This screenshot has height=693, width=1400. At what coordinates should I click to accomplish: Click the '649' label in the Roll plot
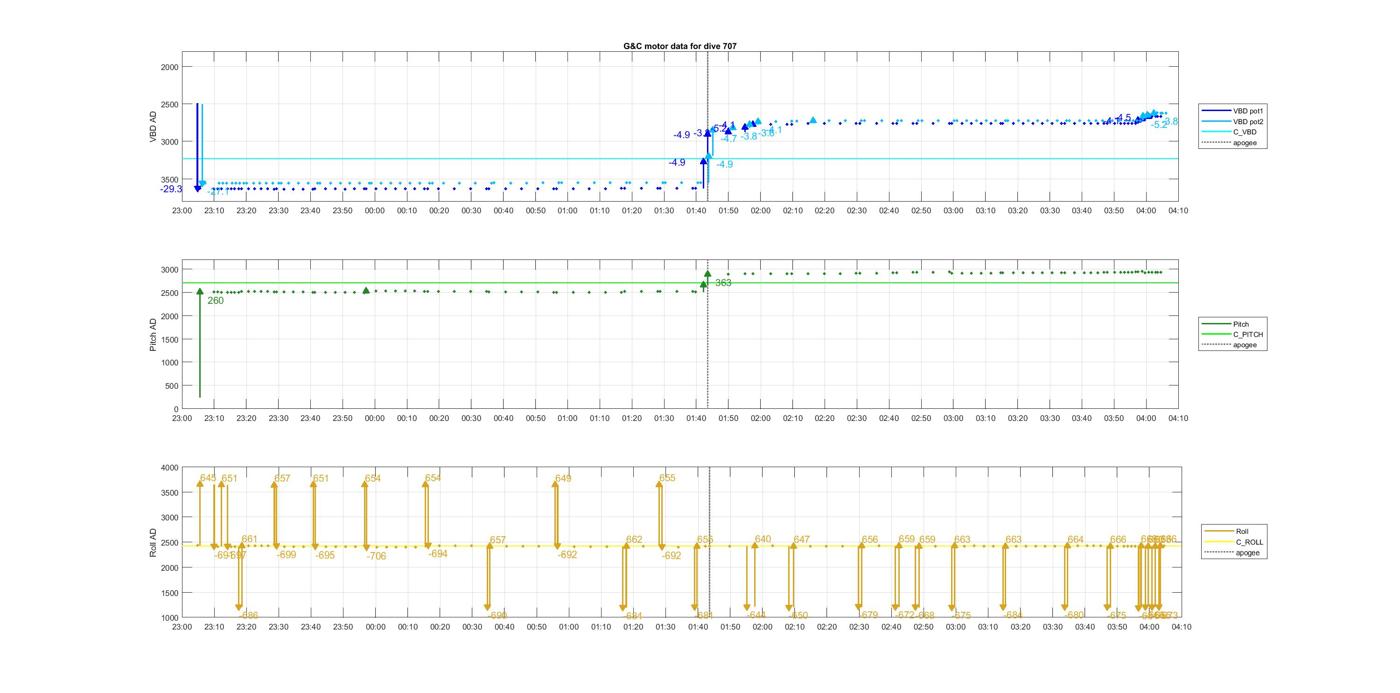pyautogui.click(x=563, y=478)
